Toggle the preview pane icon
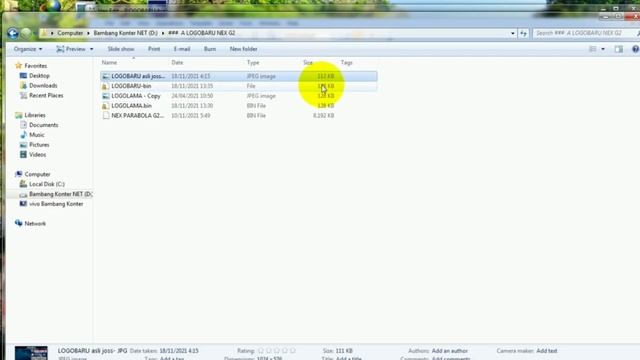The height and width of the screenshot is (360, 640). click(619, 49)
